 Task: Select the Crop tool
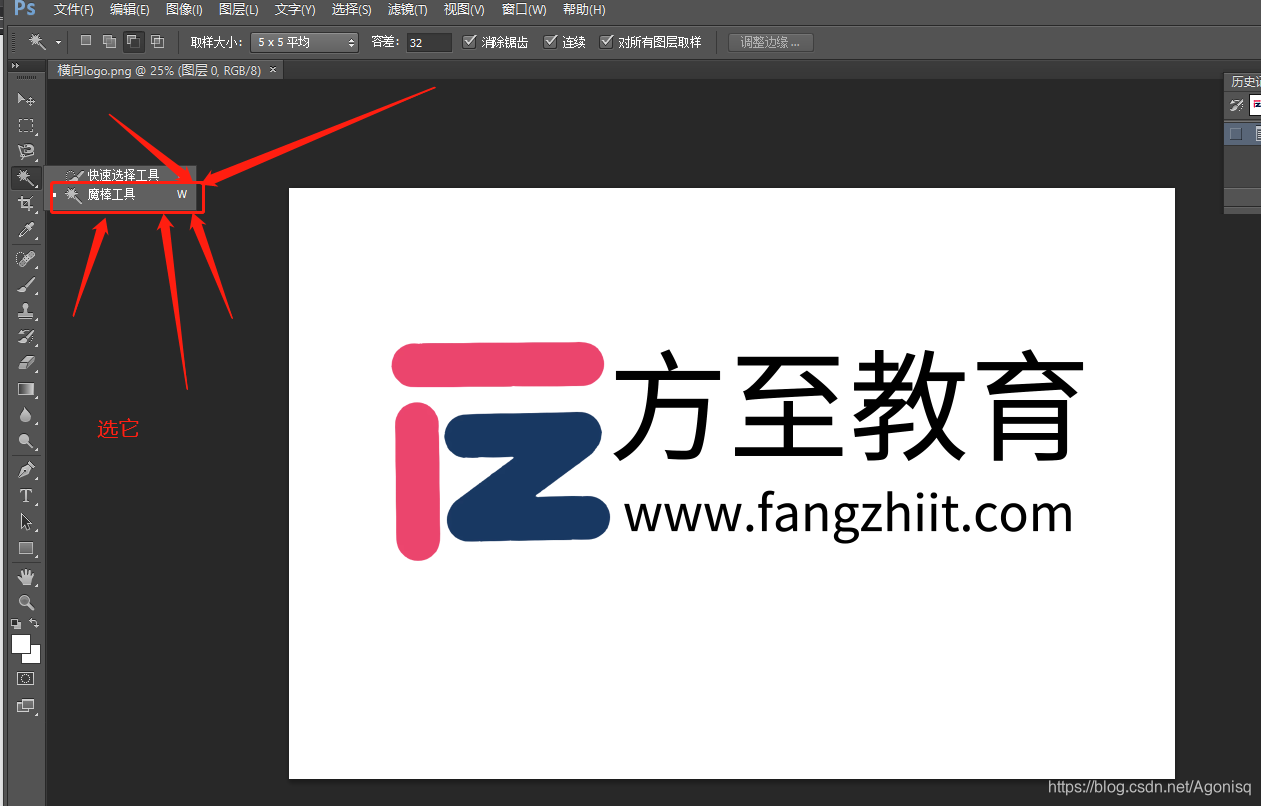tap(26, 204)
